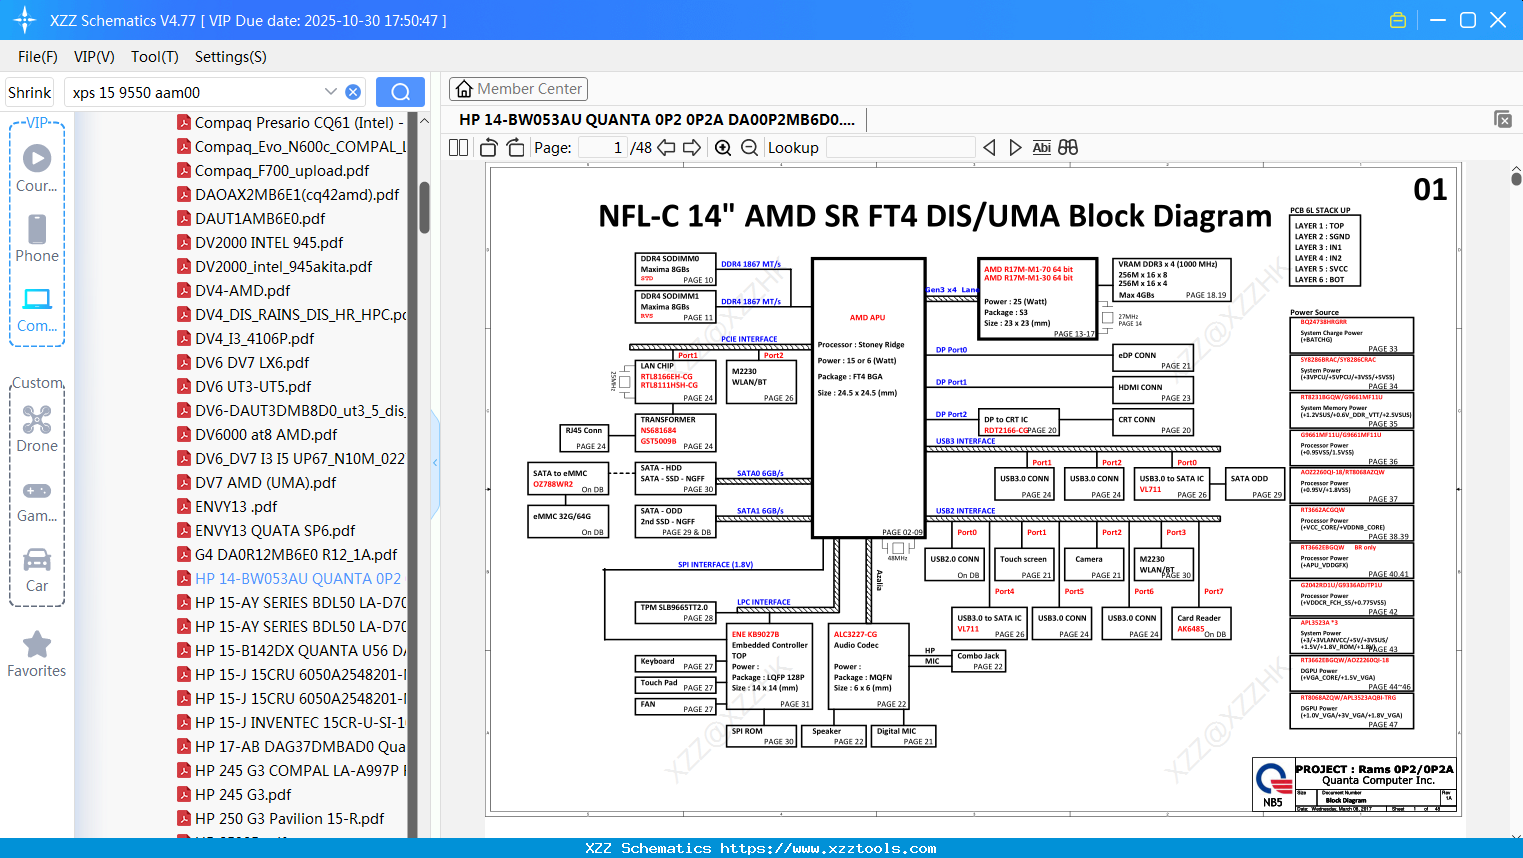Open the Car category
The height and width of the screenshot is (858, 1523).
pyautogui.click(x=37, y=570)
